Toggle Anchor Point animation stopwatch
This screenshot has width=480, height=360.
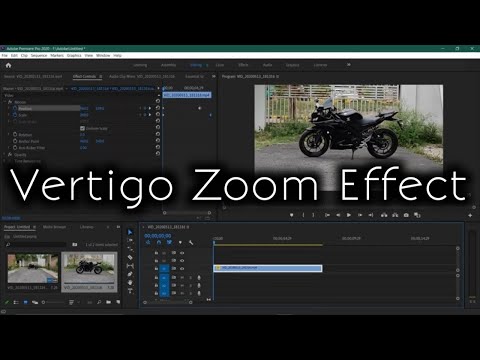tap(15, 141)
